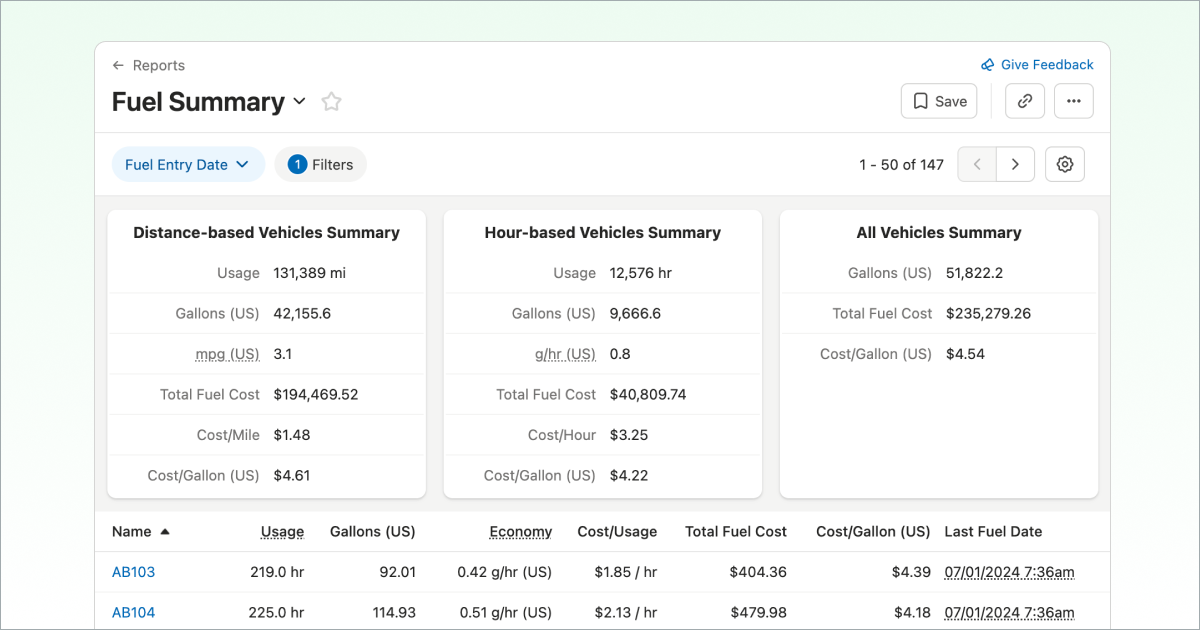
Task: Open the three-dot more options menu
Action: [x=1073, y=101]
